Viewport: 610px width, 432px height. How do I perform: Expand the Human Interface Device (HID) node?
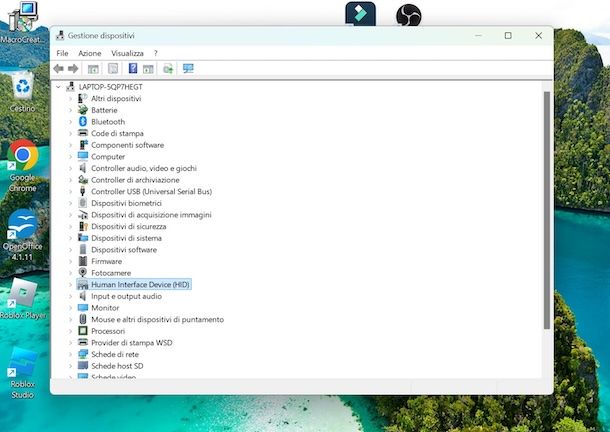(70, 284)
